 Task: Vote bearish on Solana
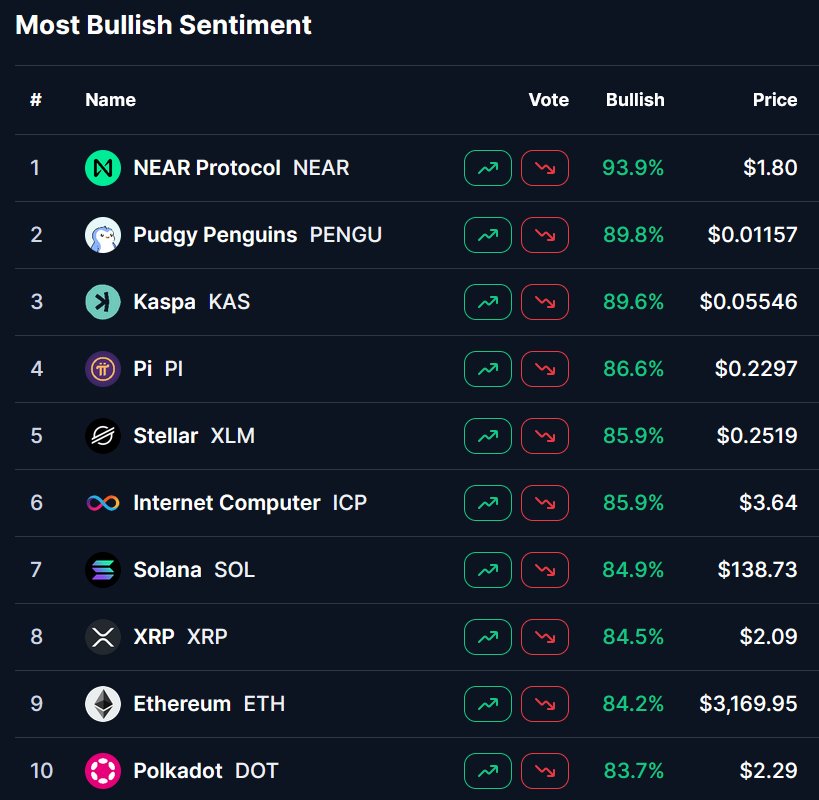(x=545, y=570)
